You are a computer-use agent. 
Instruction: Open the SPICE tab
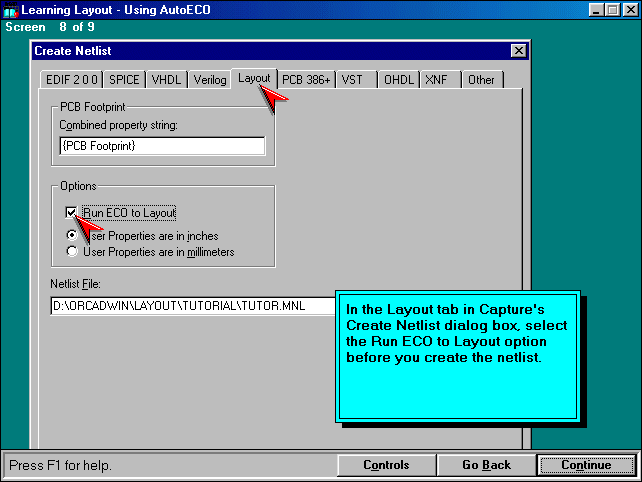coord(123,80)
